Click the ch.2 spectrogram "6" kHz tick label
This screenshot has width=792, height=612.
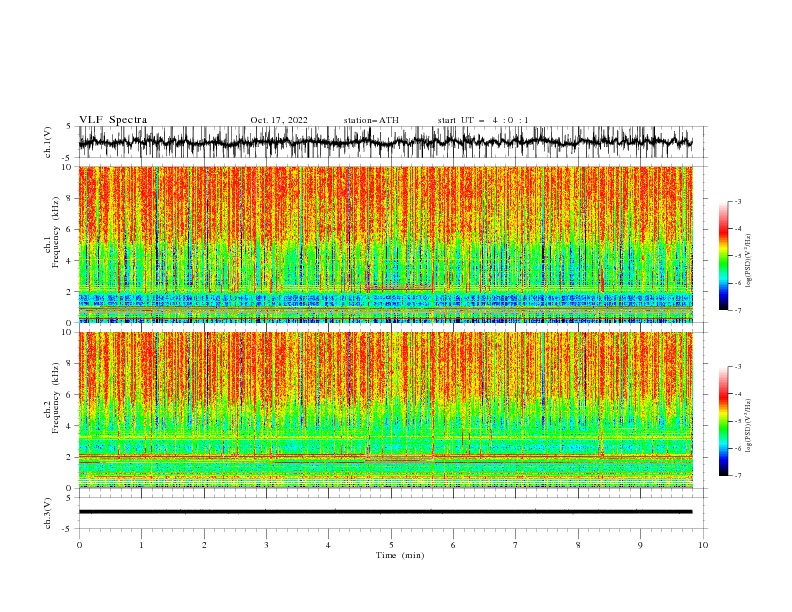[x=70, y=395]
